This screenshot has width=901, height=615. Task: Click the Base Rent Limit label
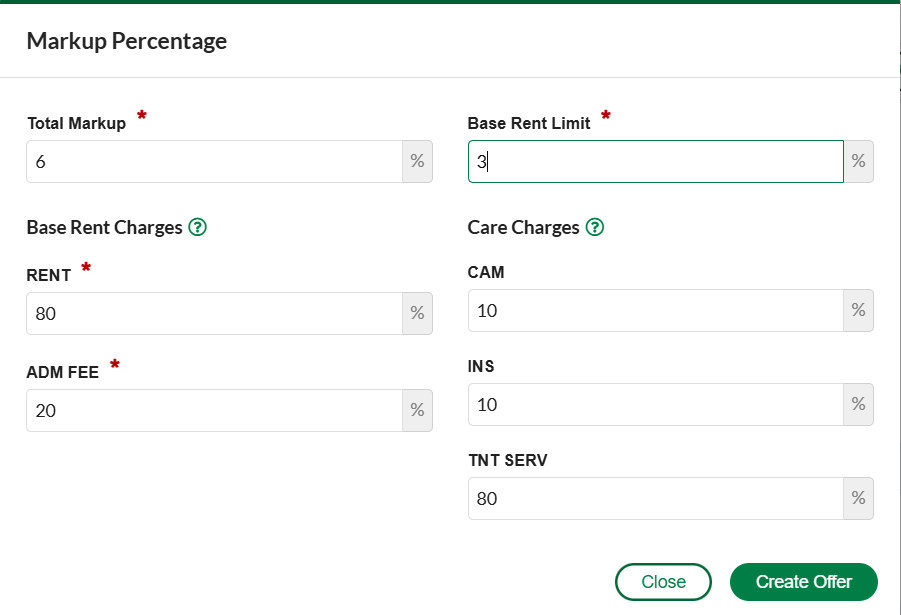pyautogui.click(x=529, y=123)
